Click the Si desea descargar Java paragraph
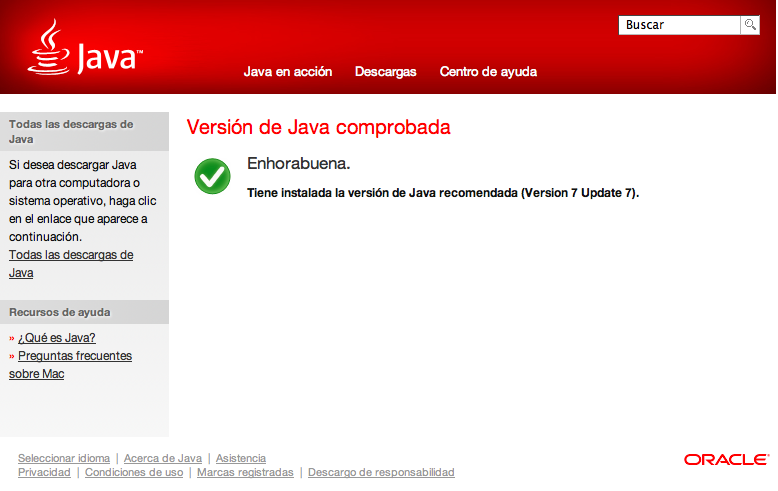This screenshot has width=778, height=491. pos(82,201)
